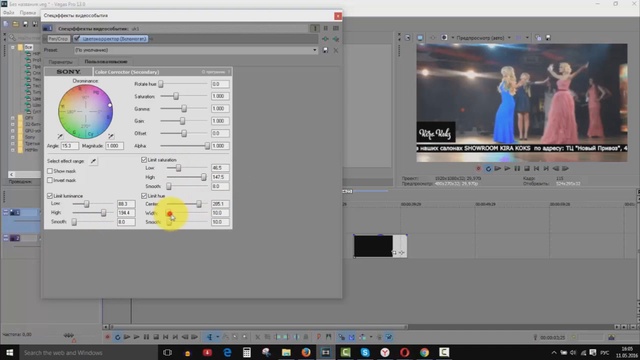The width and height of the screenshot is (640, 360).
Task: Switch to the Пользовательские tab
Action: [x=106, y=62]
